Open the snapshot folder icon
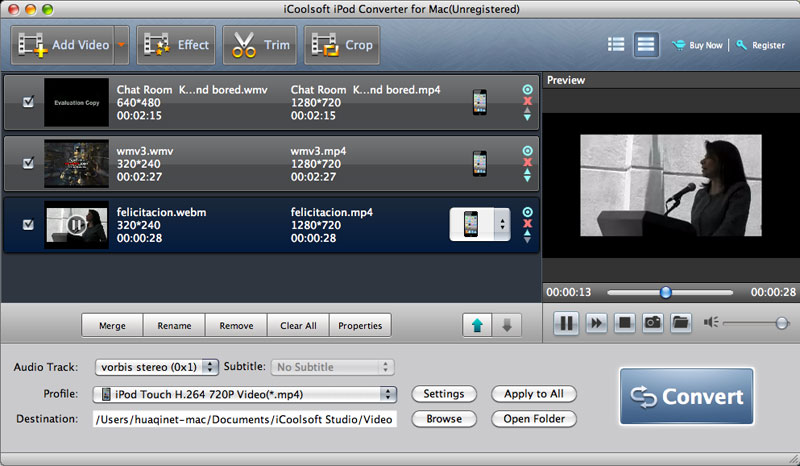Viewport: 800px width, 466px height. (x=681, y=323)
